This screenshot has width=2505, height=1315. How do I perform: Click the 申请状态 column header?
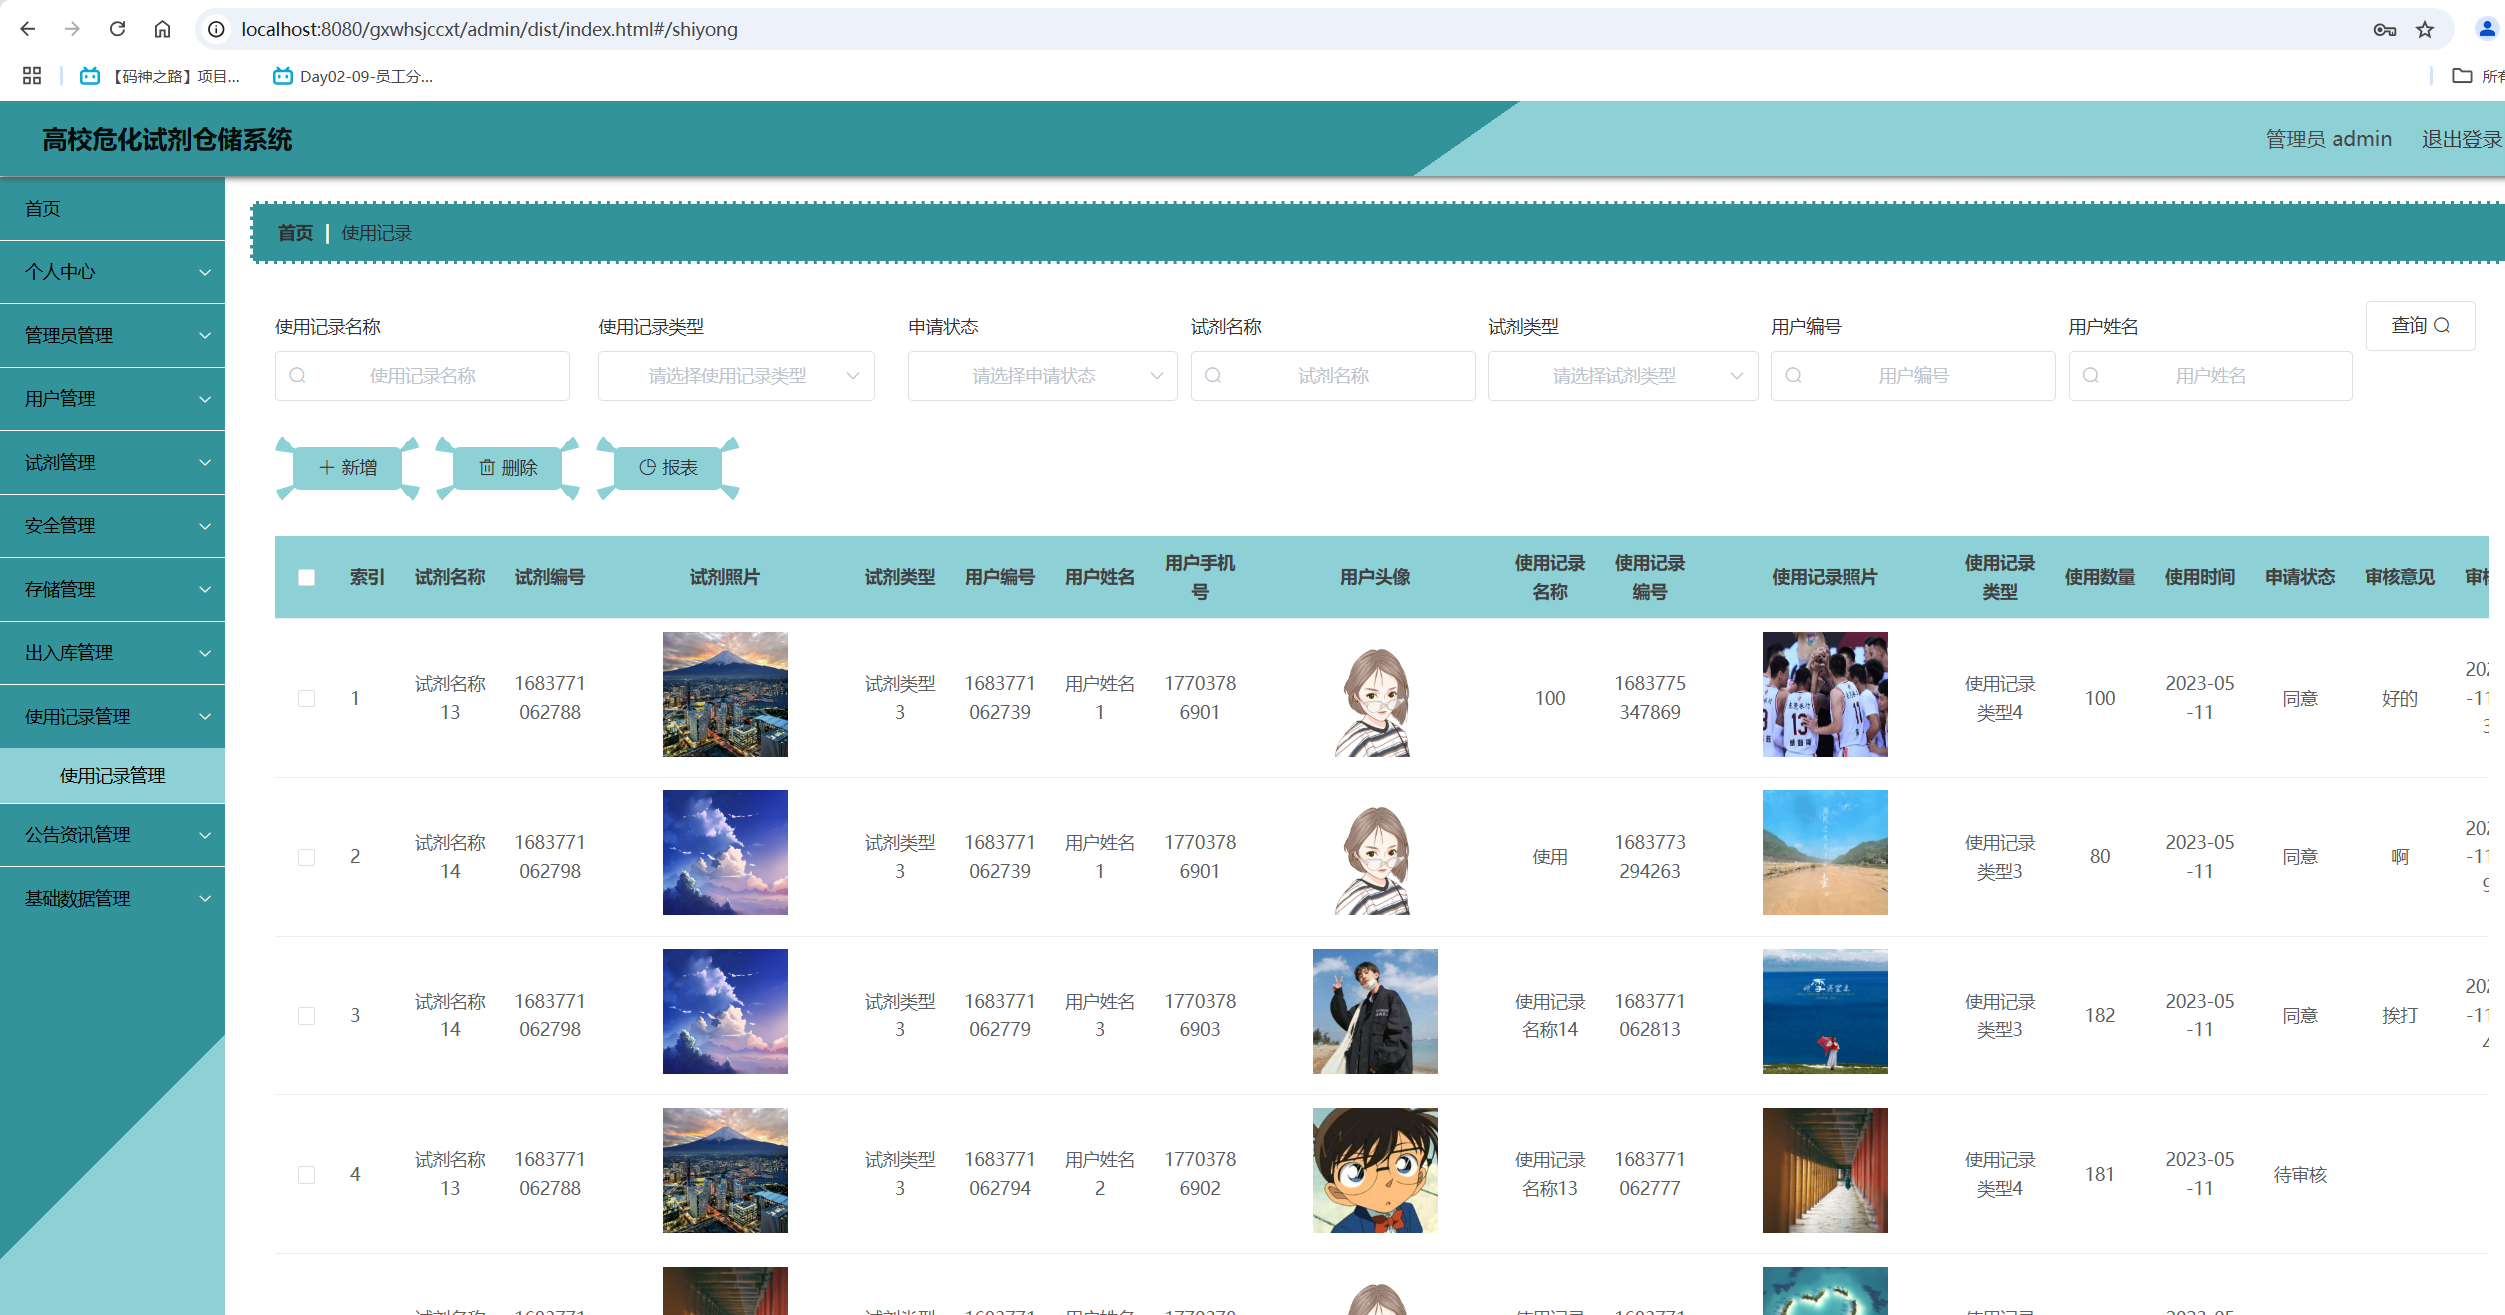pyautogui.click(x=2300, y=577)
